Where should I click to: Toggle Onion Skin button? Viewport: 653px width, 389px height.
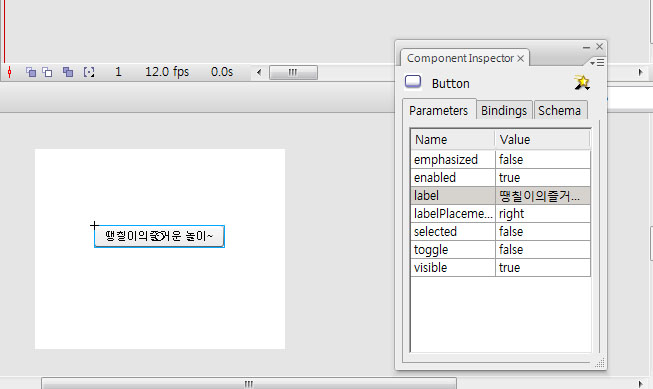(x=31, y=72)
